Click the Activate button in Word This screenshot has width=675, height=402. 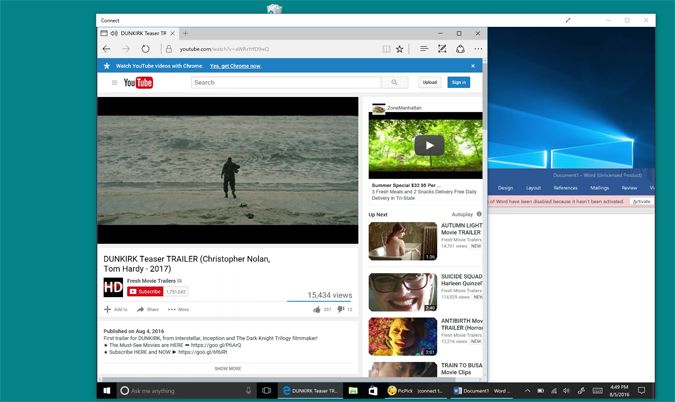coord(642,201)
